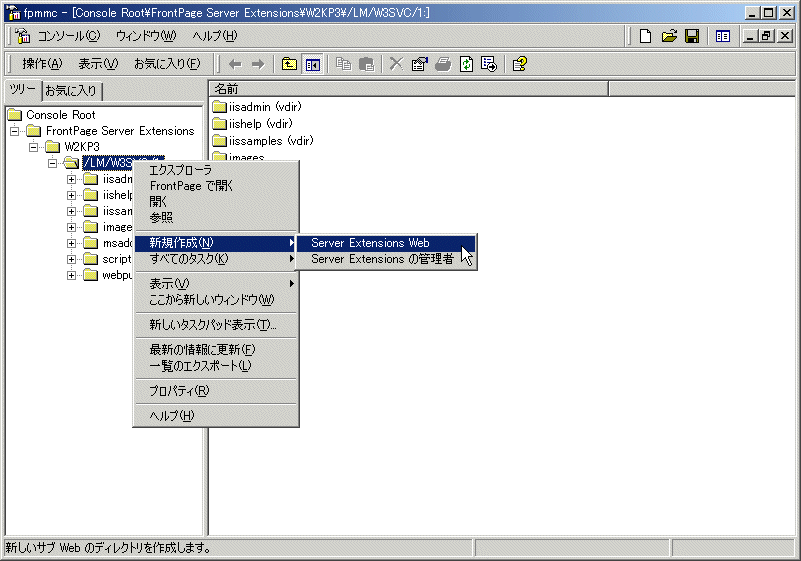Expand the webpub tree node
Viewport: 801px width, 561px height.
72,275
